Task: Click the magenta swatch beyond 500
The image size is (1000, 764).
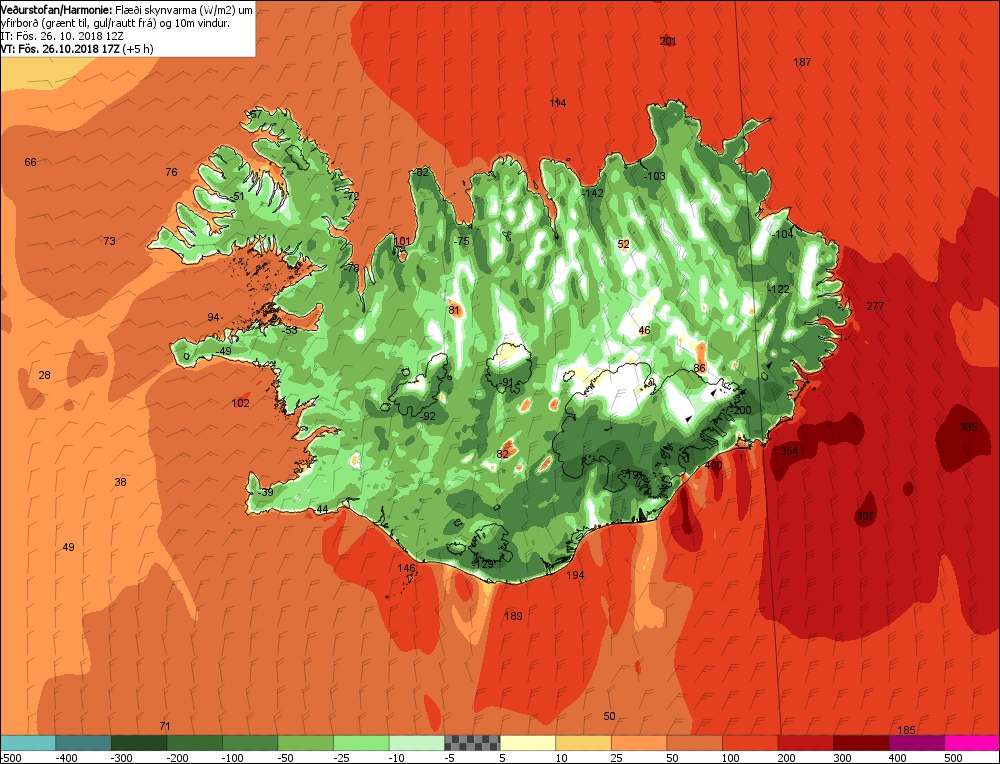Action: (x=971, y=743)
